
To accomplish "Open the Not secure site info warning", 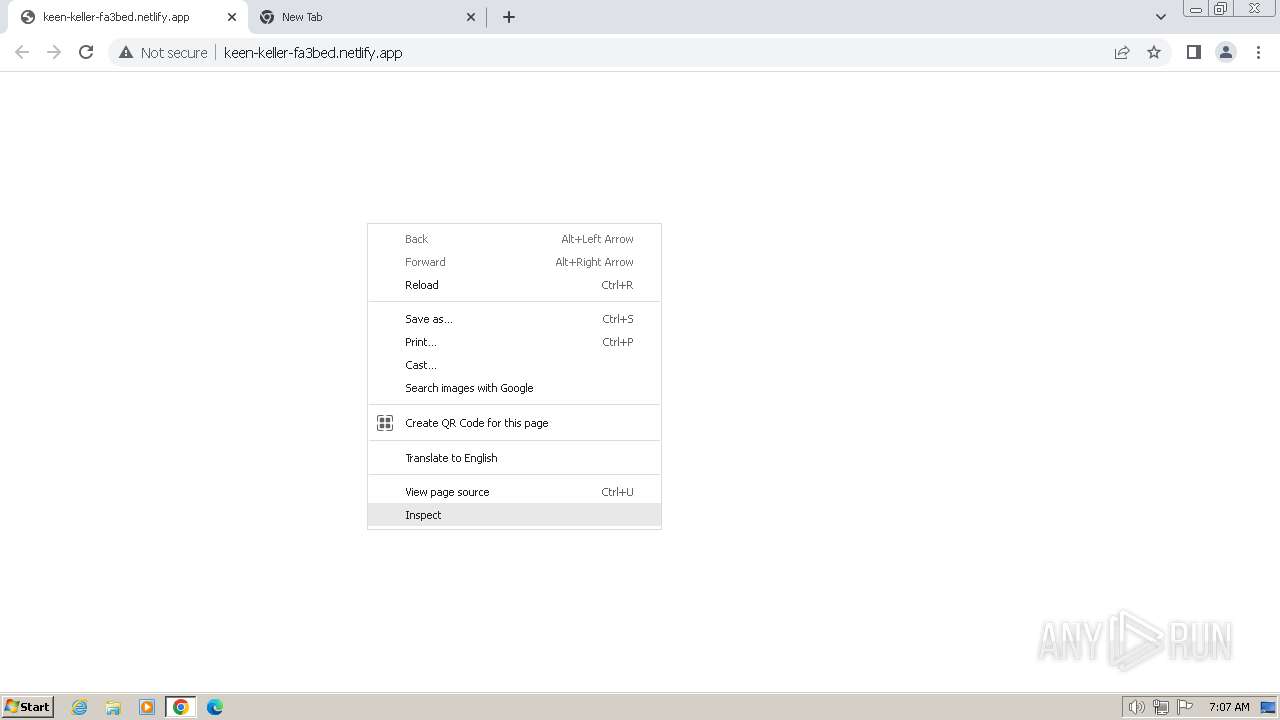I will (x=163, y=52).
